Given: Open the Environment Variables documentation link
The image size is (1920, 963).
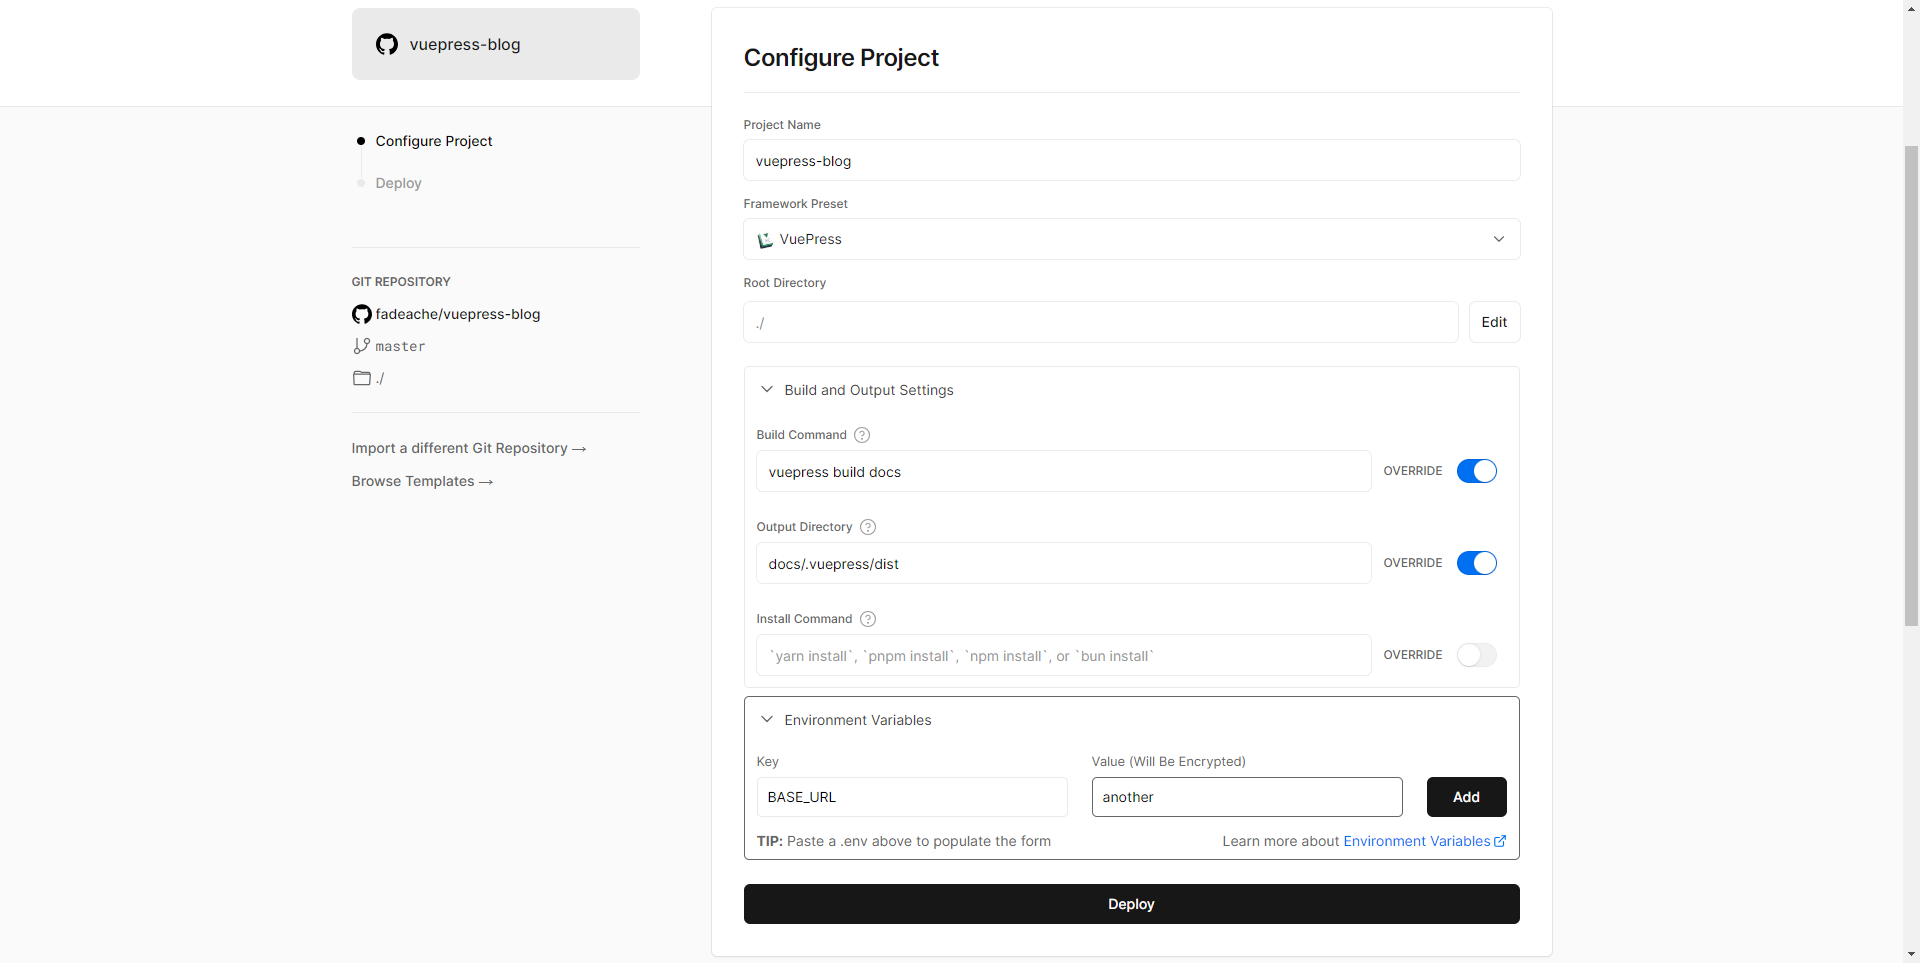Looking at the screenshot, I should [x=1424, y=841].
